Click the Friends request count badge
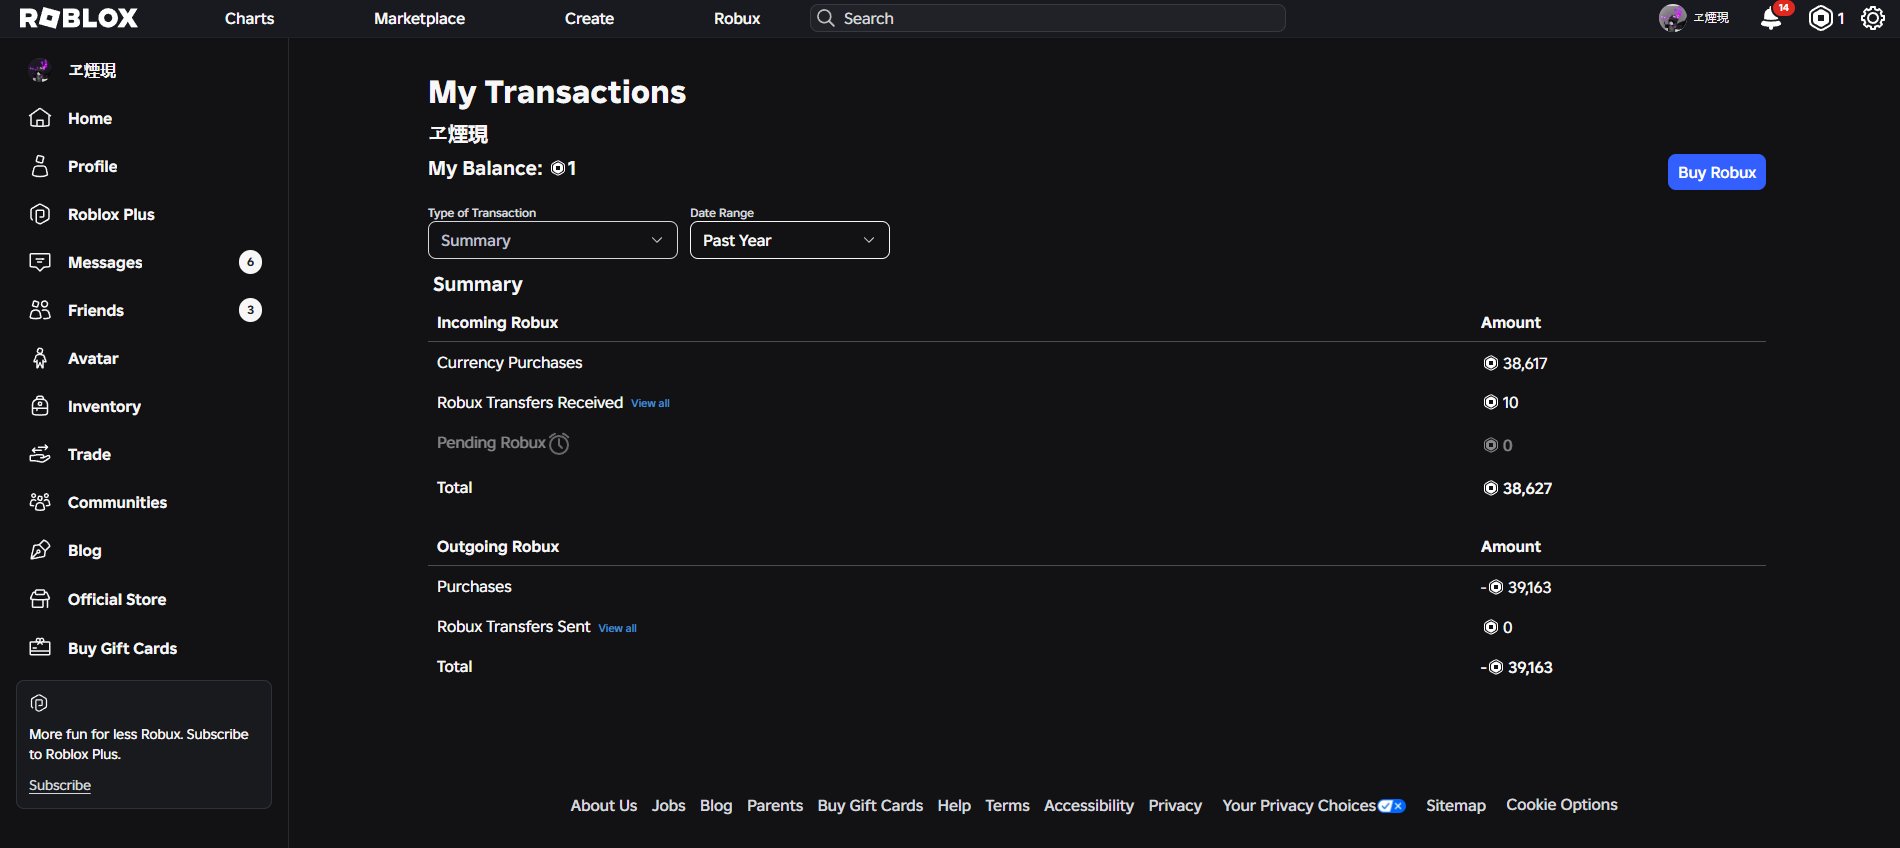The width and height of the screenshot is (1900, 848). click(x=250, y=310)
